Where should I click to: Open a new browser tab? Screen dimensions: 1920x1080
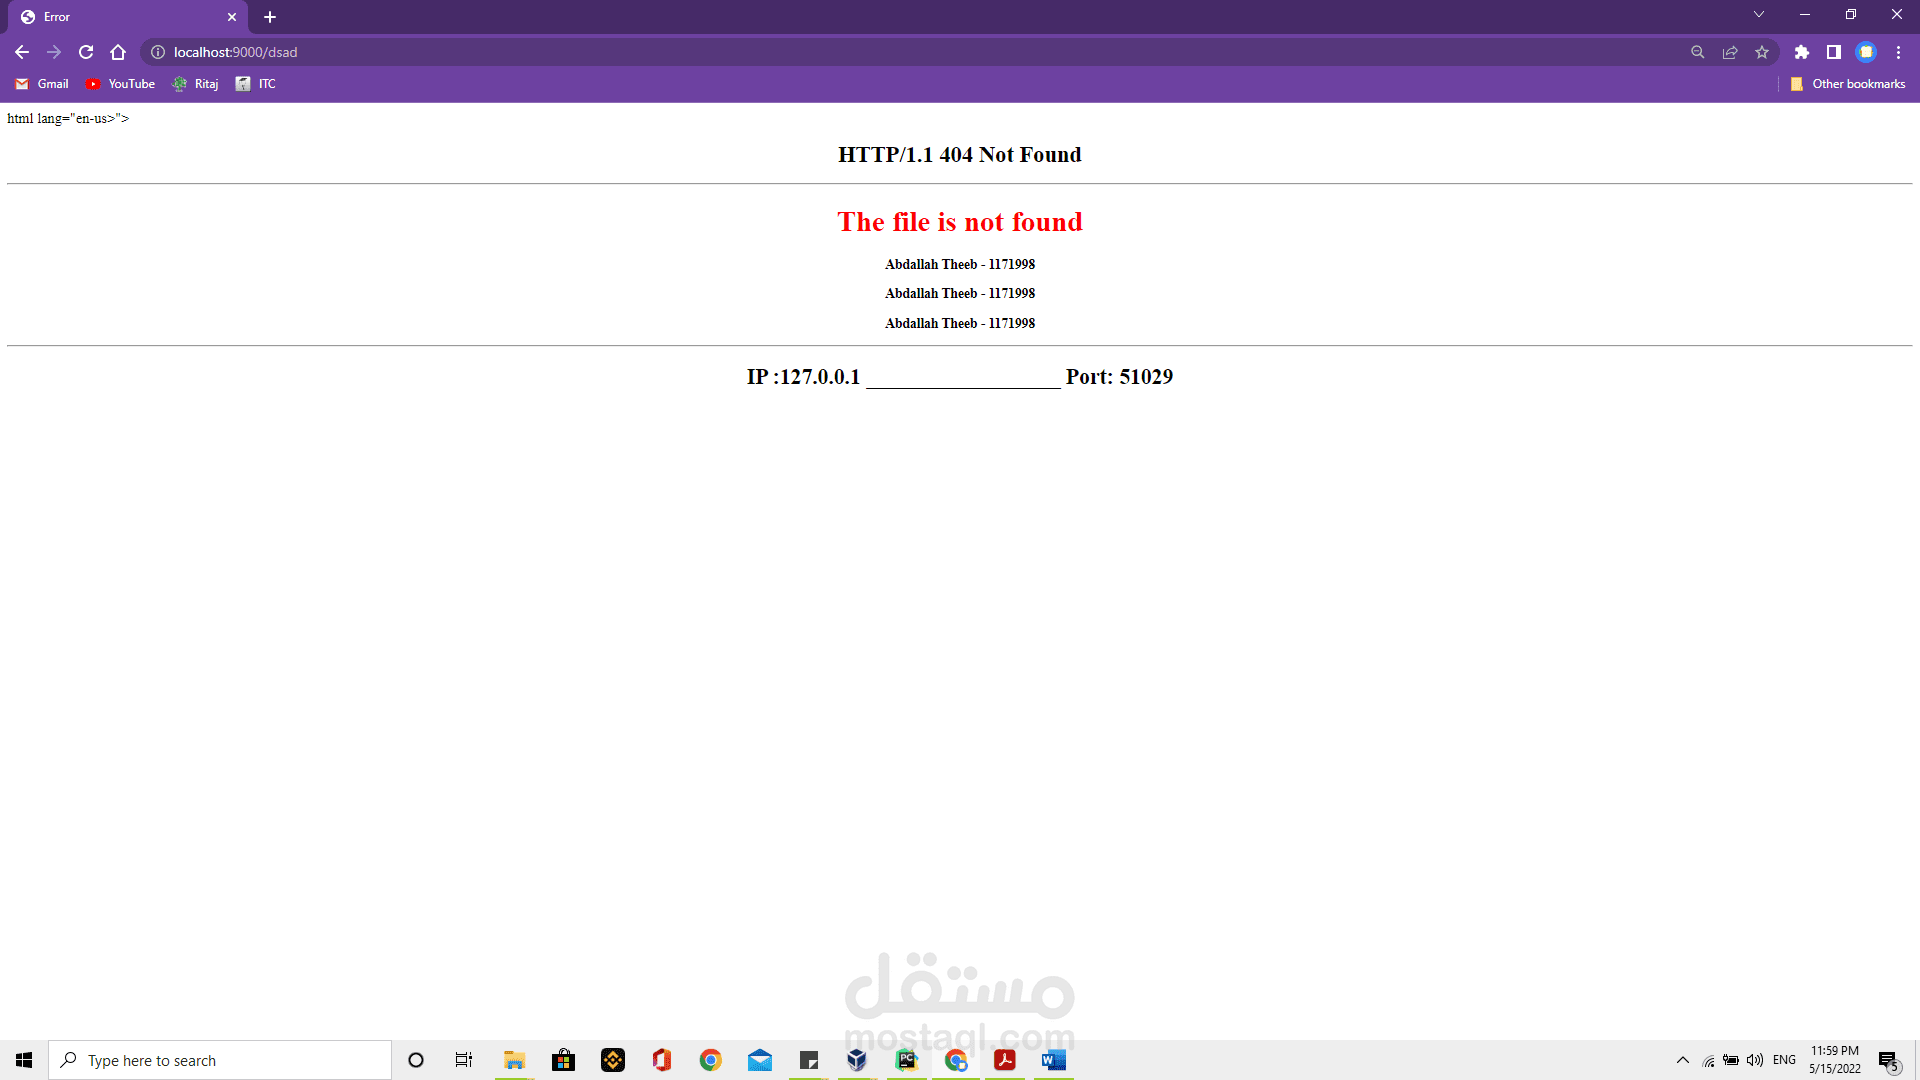(270, 17)
